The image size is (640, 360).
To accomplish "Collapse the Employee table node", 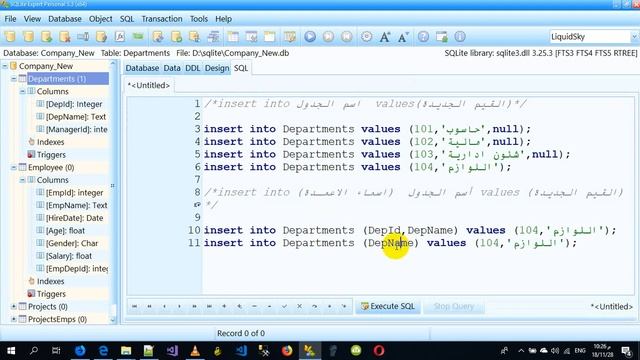I will tap(13, 167).
